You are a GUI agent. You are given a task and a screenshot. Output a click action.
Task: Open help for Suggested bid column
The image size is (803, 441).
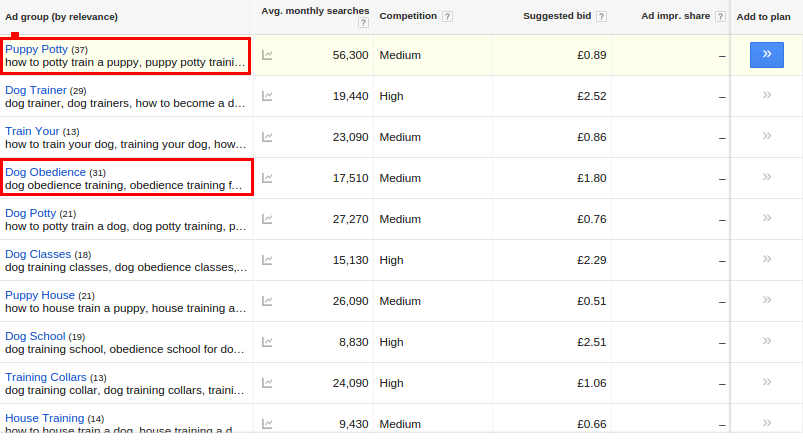(x=602, y=16)
